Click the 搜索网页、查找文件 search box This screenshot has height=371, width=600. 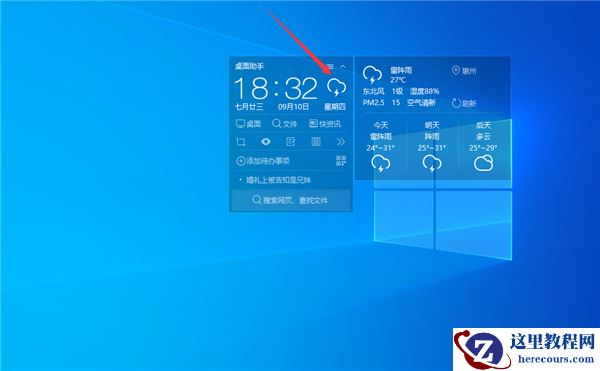coord(291,200)
